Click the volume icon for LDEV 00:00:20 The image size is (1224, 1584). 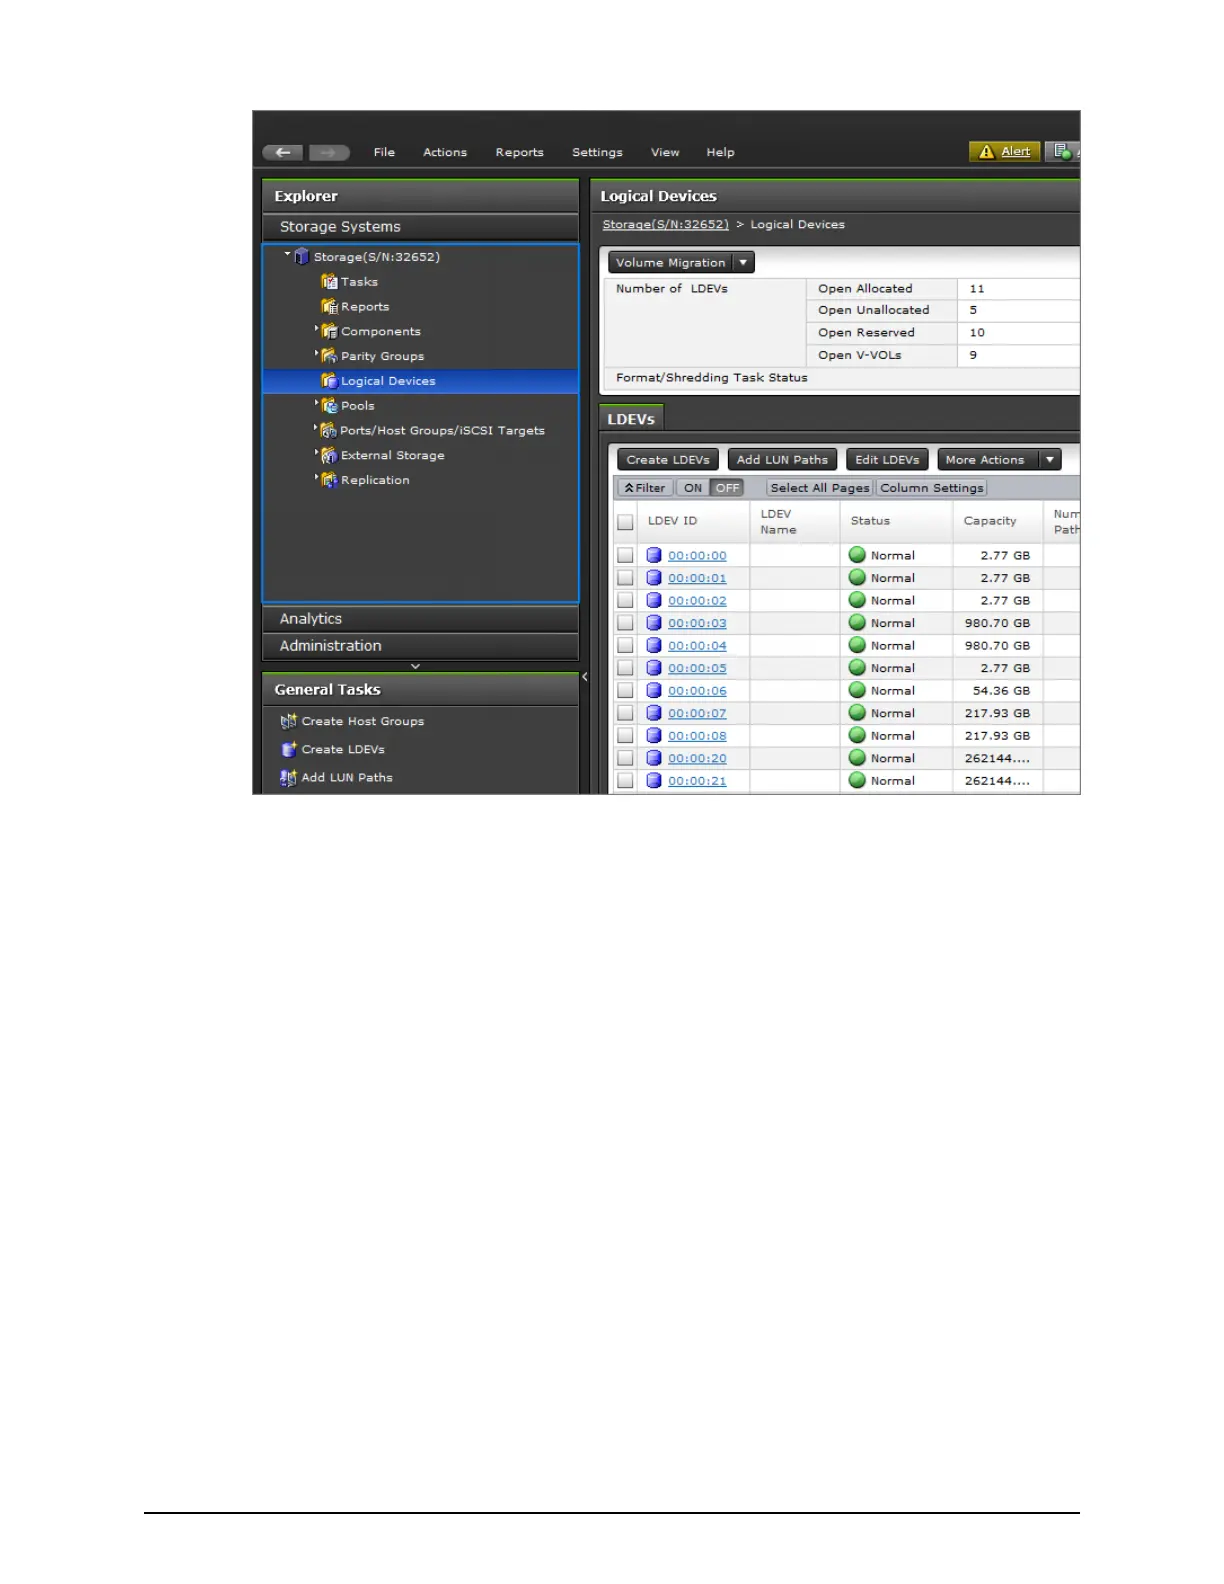pos(654,758)
